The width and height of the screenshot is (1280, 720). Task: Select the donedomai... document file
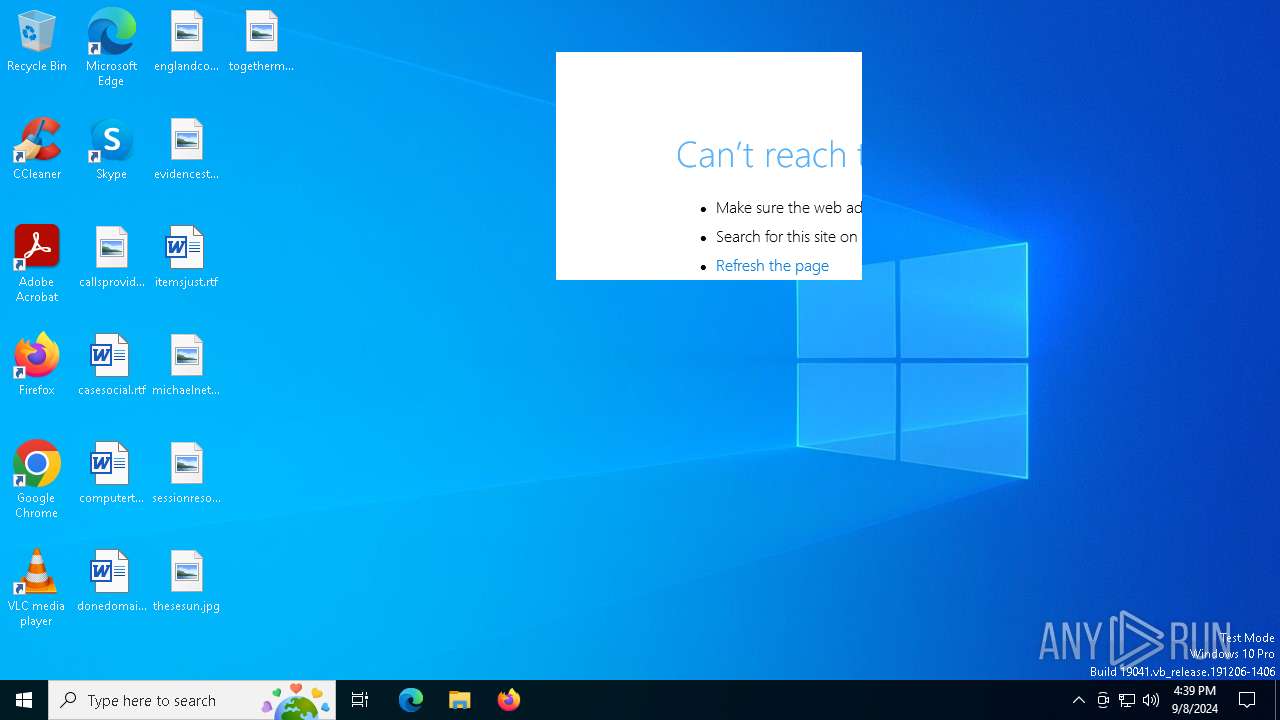pyautogui.click(x=111, y=582)
